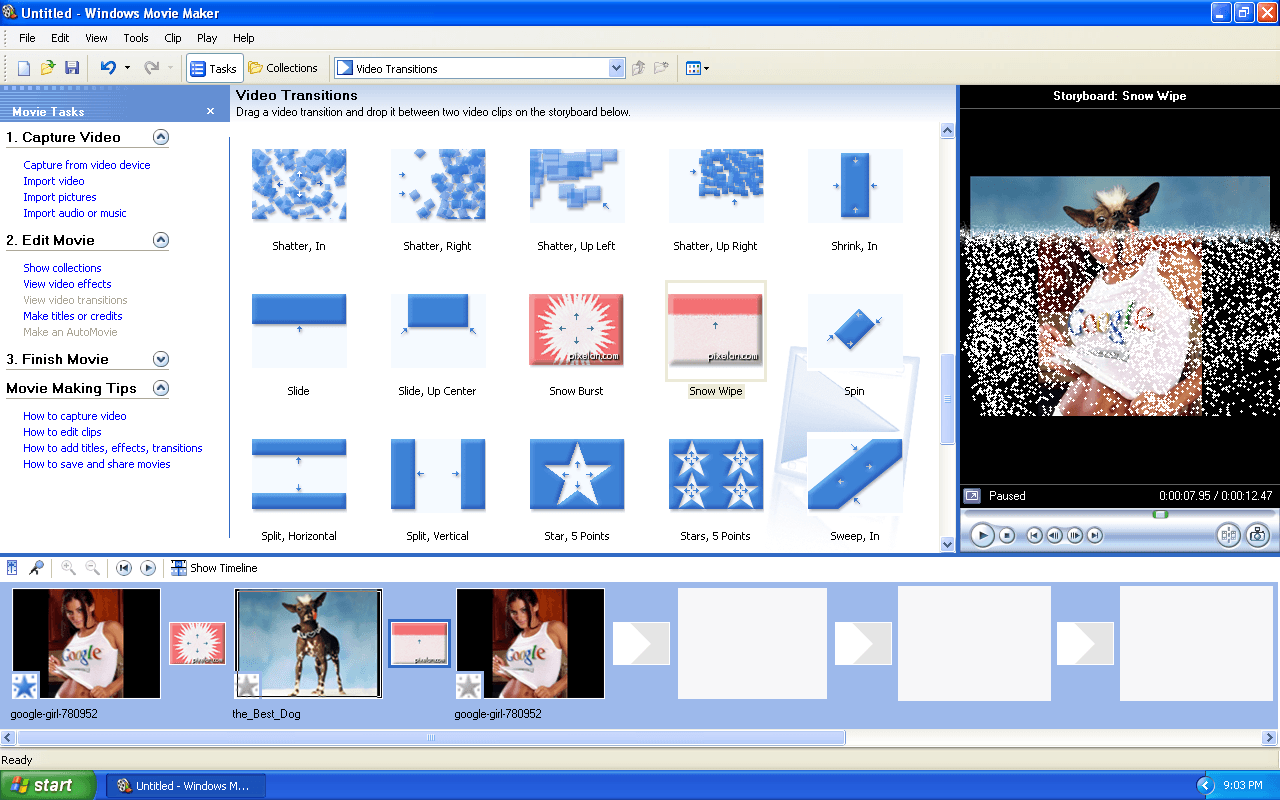
Task: Click the Set Audio Levels icon
Action: [x=12, y=568]
